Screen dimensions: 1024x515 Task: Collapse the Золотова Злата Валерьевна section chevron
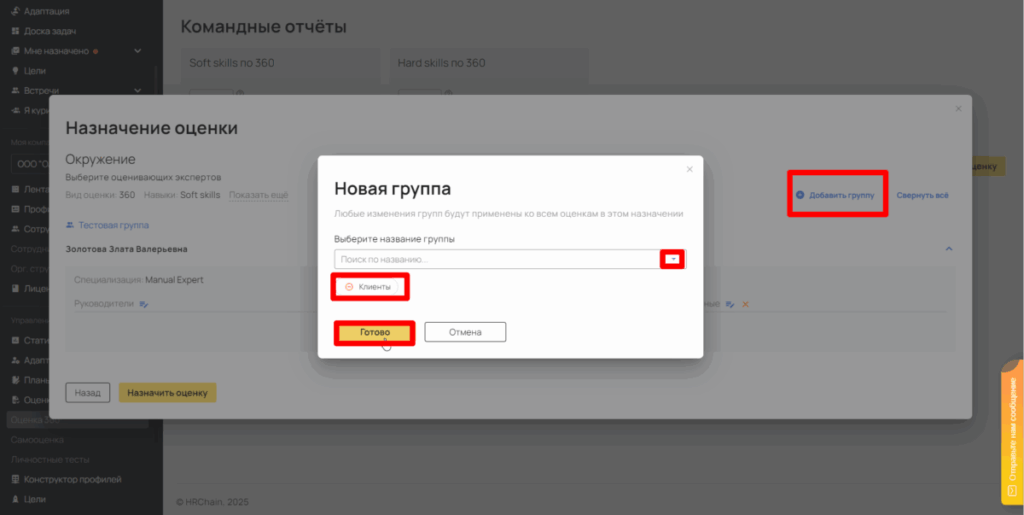(x=949, y=248)
